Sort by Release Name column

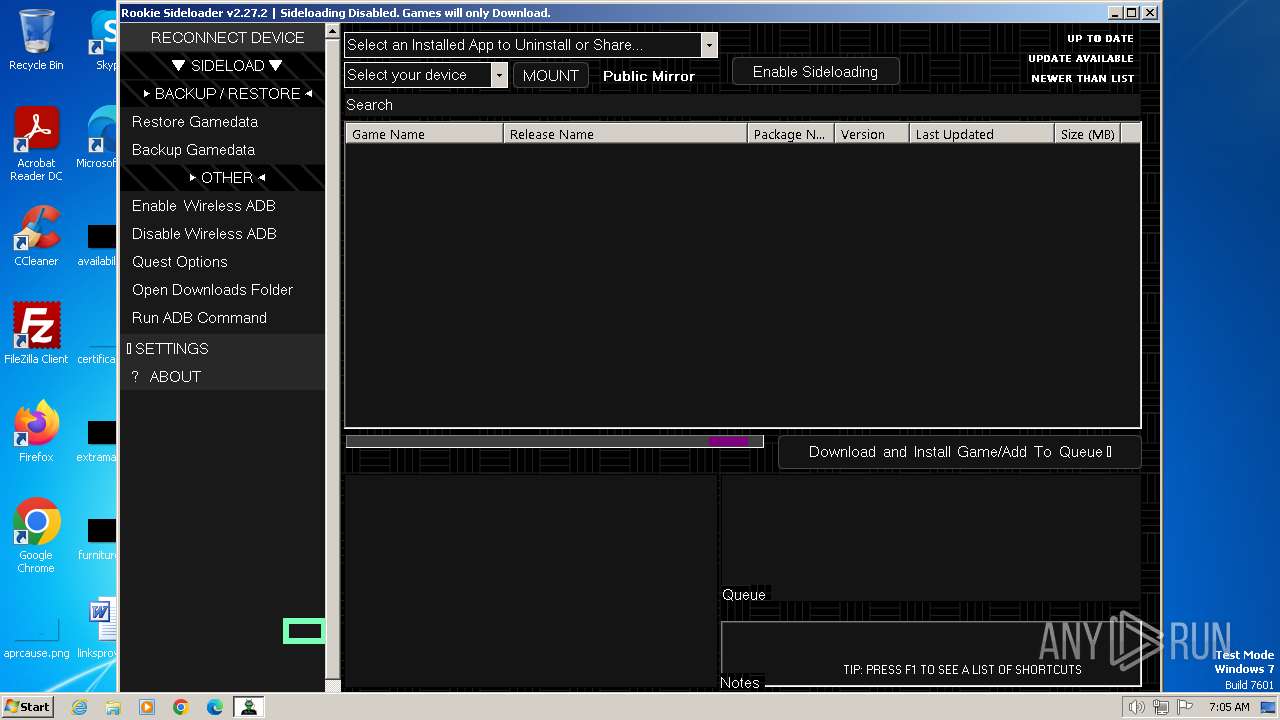point(625,134)
